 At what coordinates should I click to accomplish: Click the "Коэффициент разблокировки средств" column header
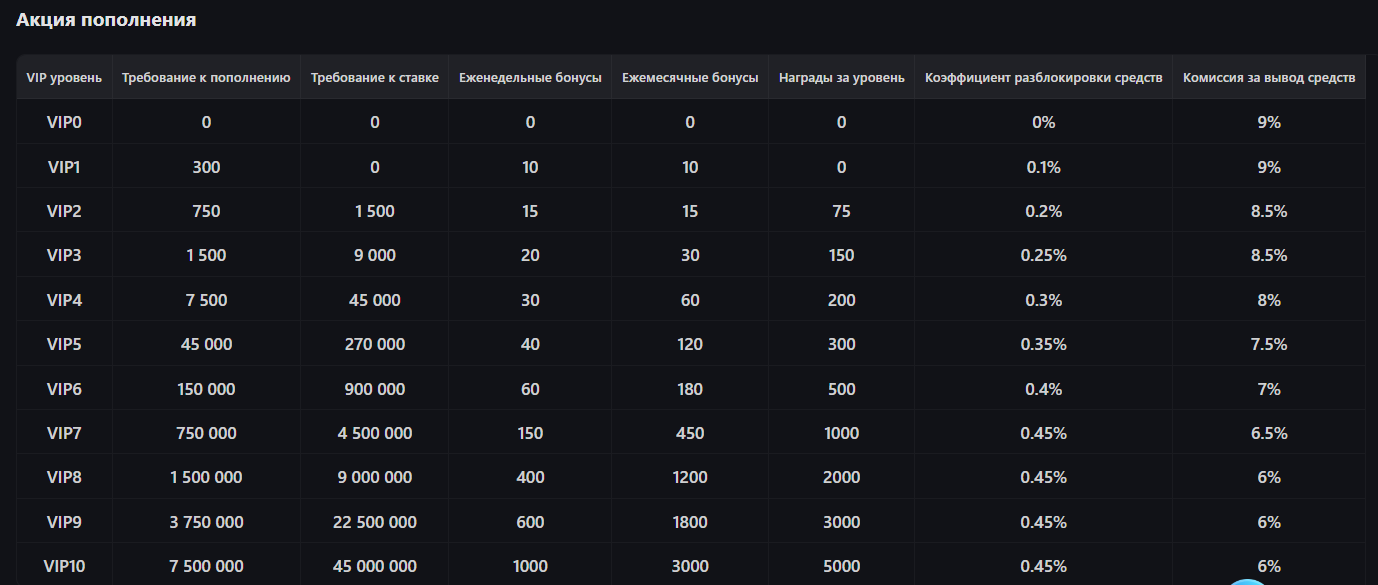[1043, 78]
